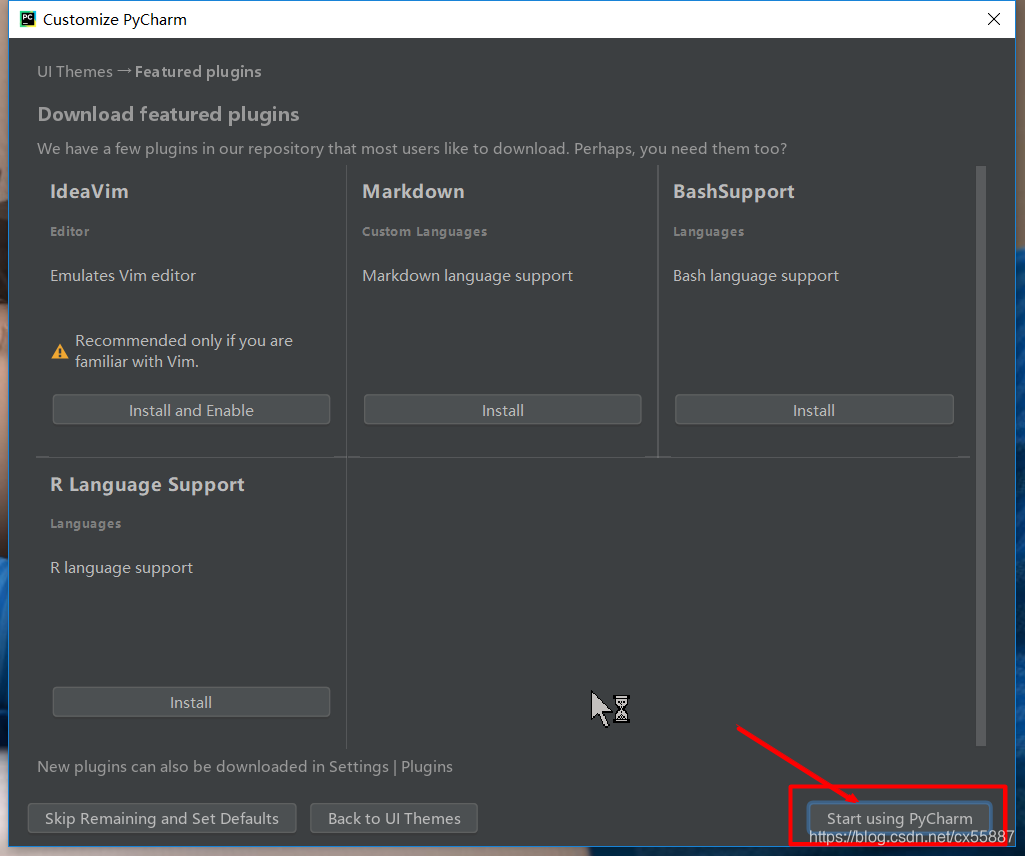Click 'Editor' category label under IdeaVim
This screenshot has width=1025, height=856.
pos(70,231)
